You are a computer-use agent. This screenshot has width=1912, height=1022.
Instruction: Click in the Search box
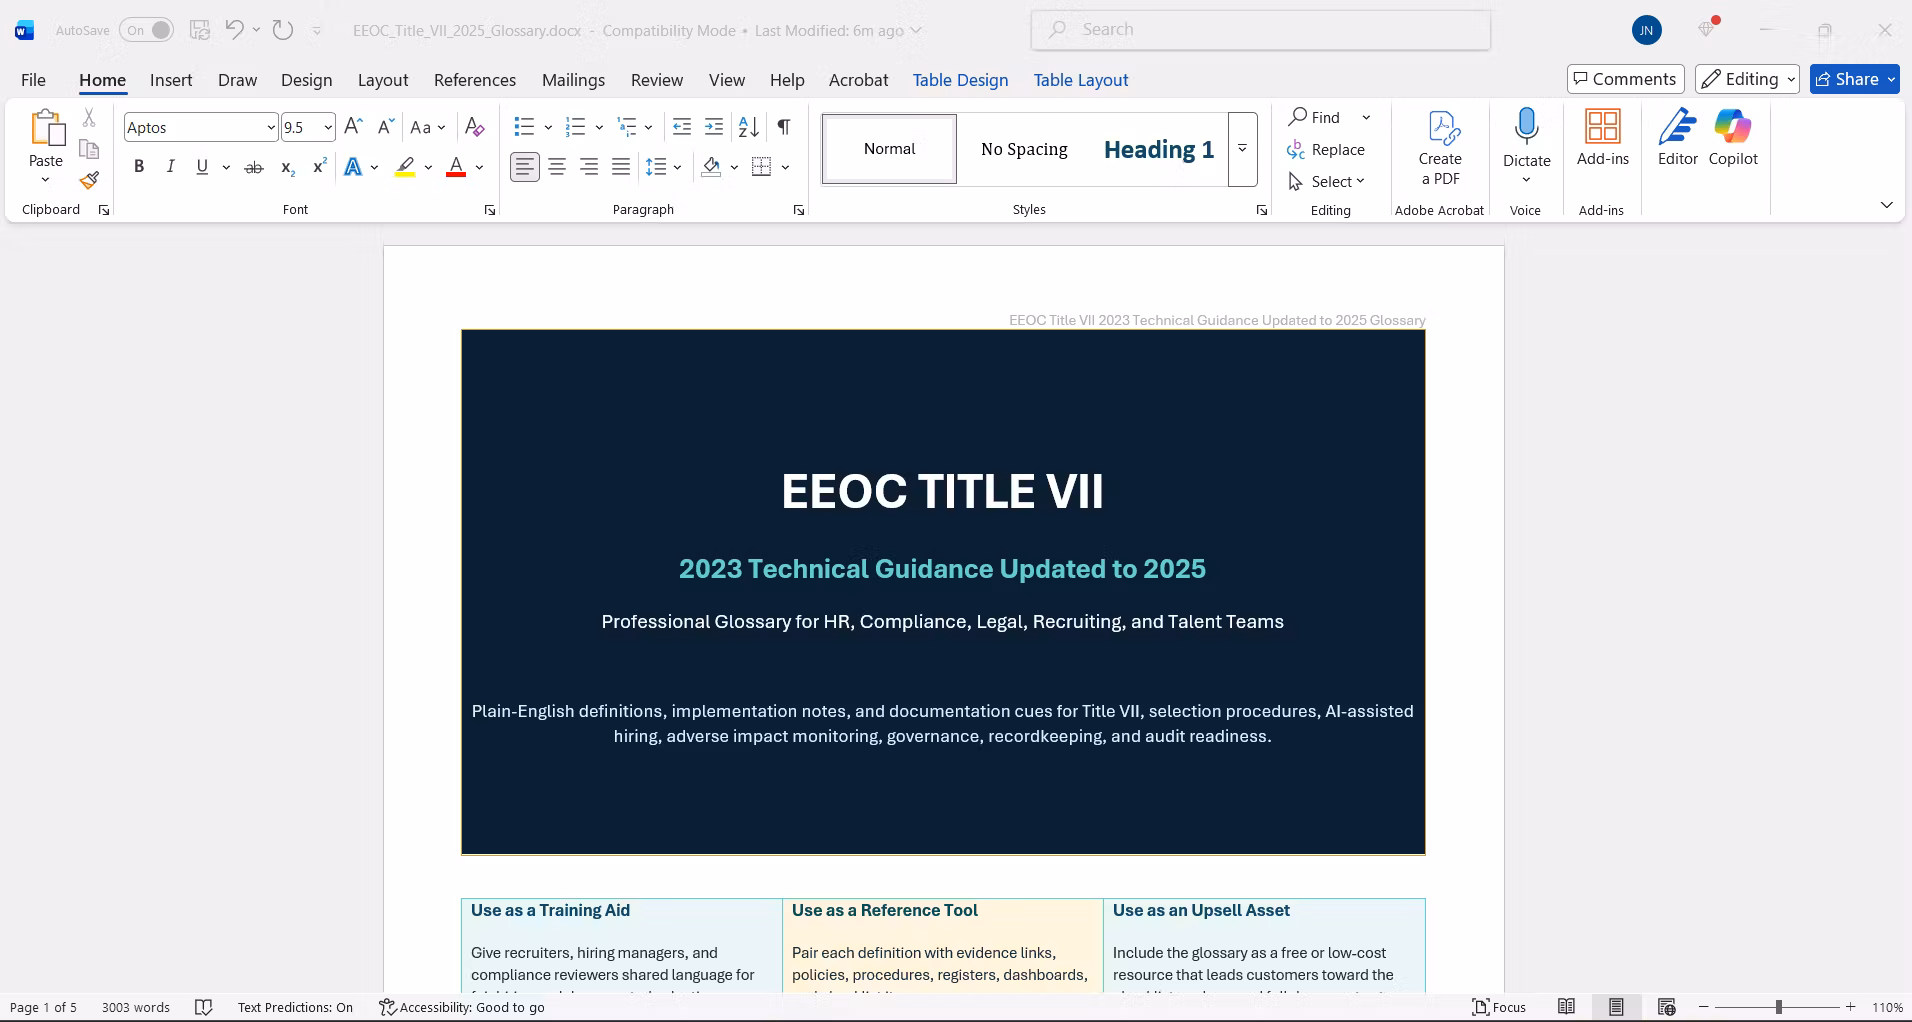coord(1261,30)
